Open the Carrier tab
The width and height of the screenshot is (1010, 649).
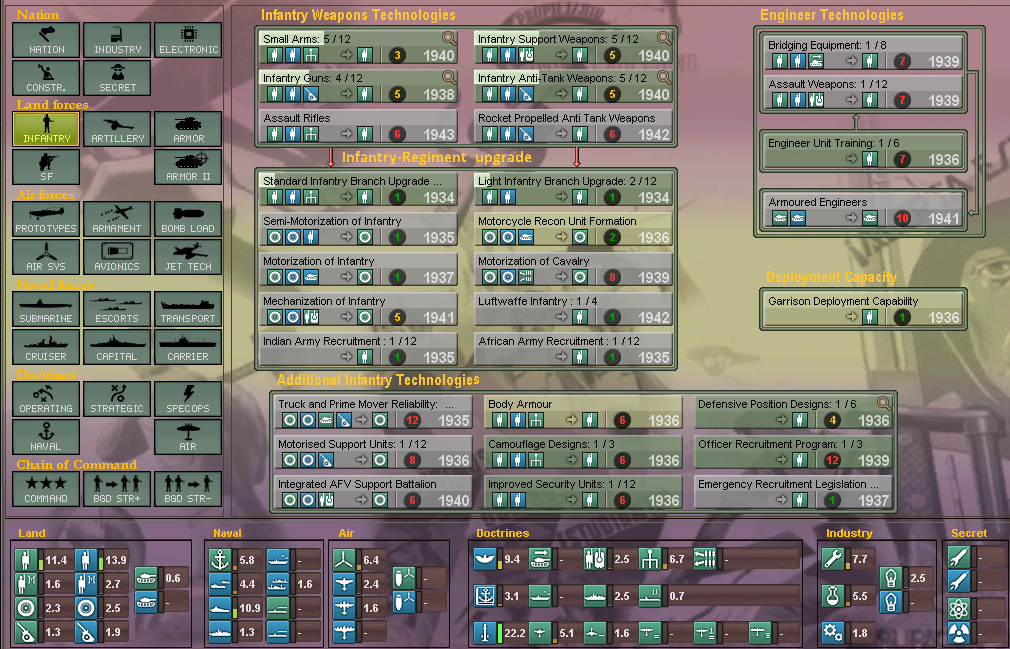coord(188,347)
